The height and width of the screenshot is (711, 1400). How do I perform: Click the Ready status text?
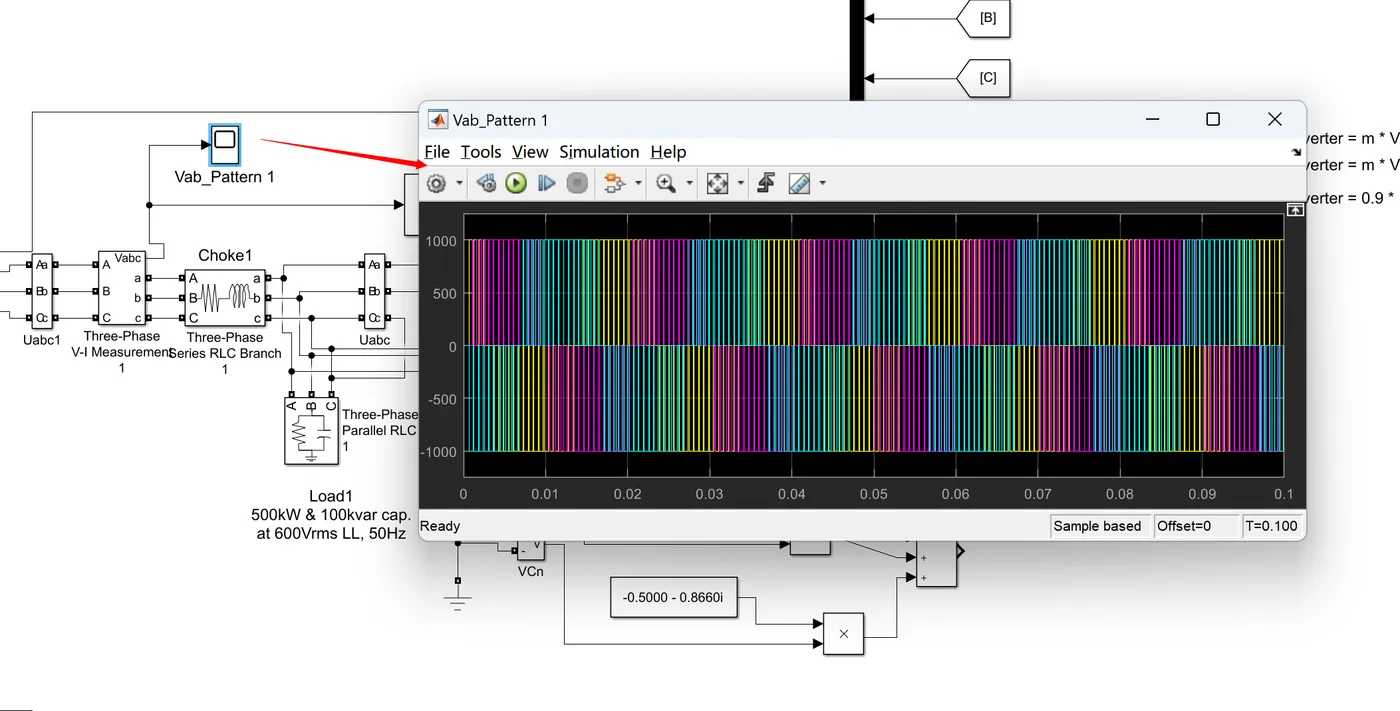[440, 526]
